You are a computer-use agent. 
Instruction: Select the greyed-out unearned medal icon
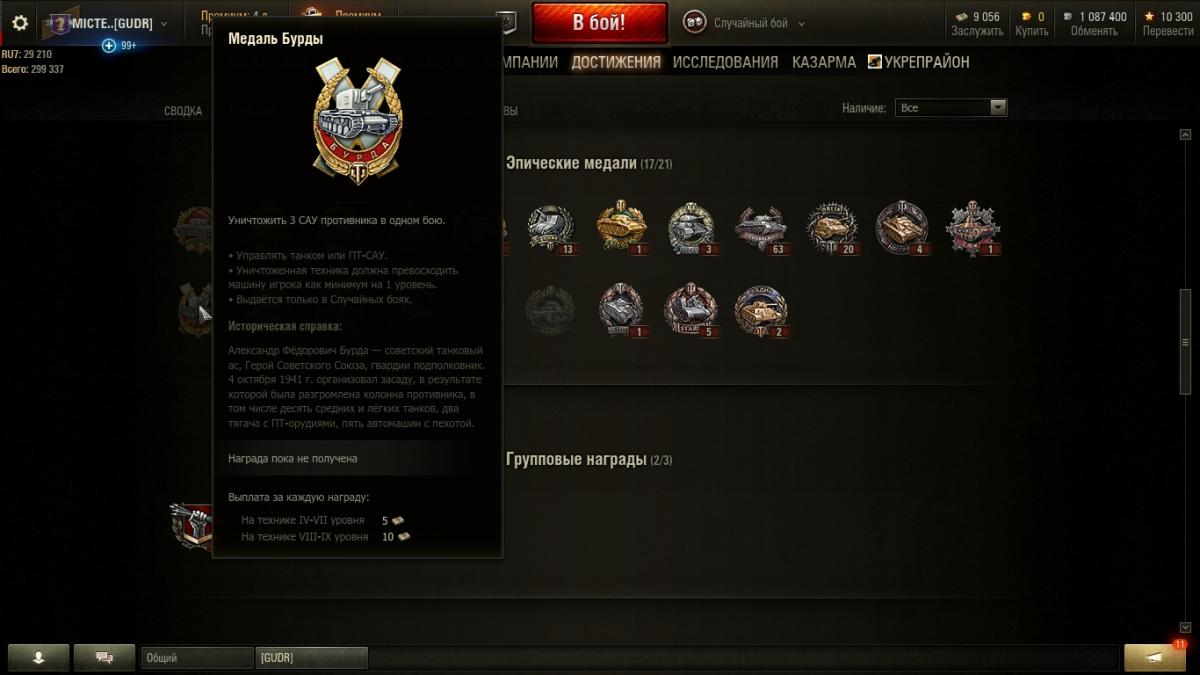551,310
